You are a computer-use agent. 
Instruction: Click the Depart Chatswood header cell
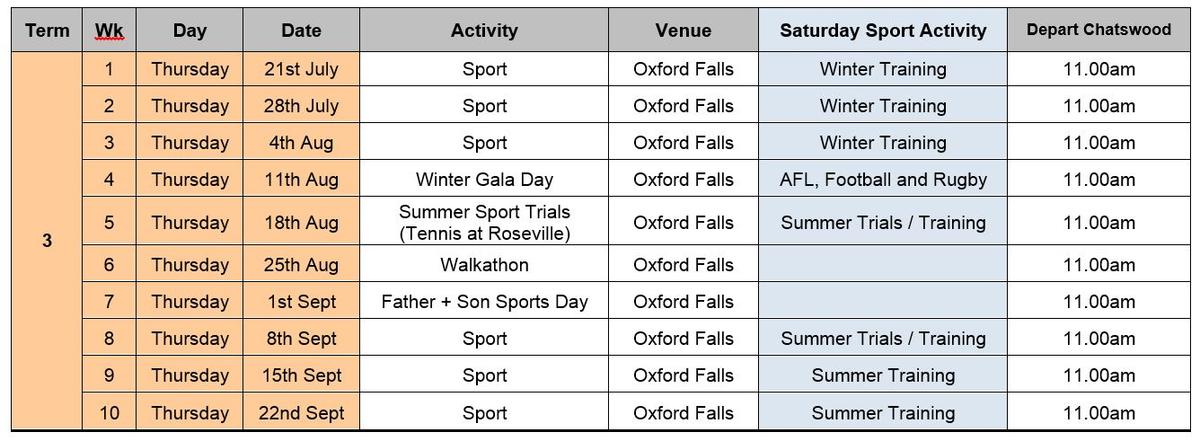(x=1099, y=30)
